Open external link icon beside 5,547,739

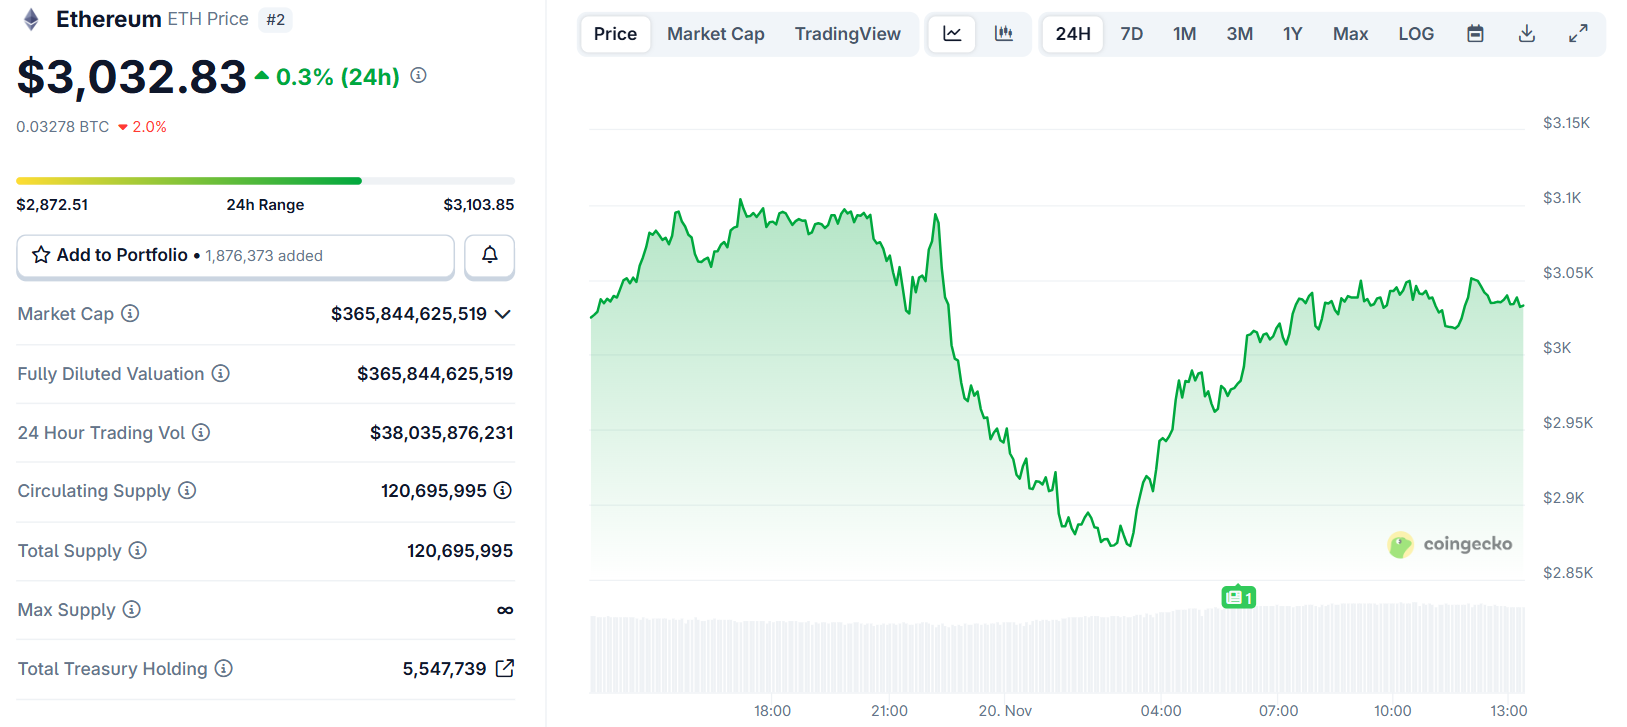(505, 668)
